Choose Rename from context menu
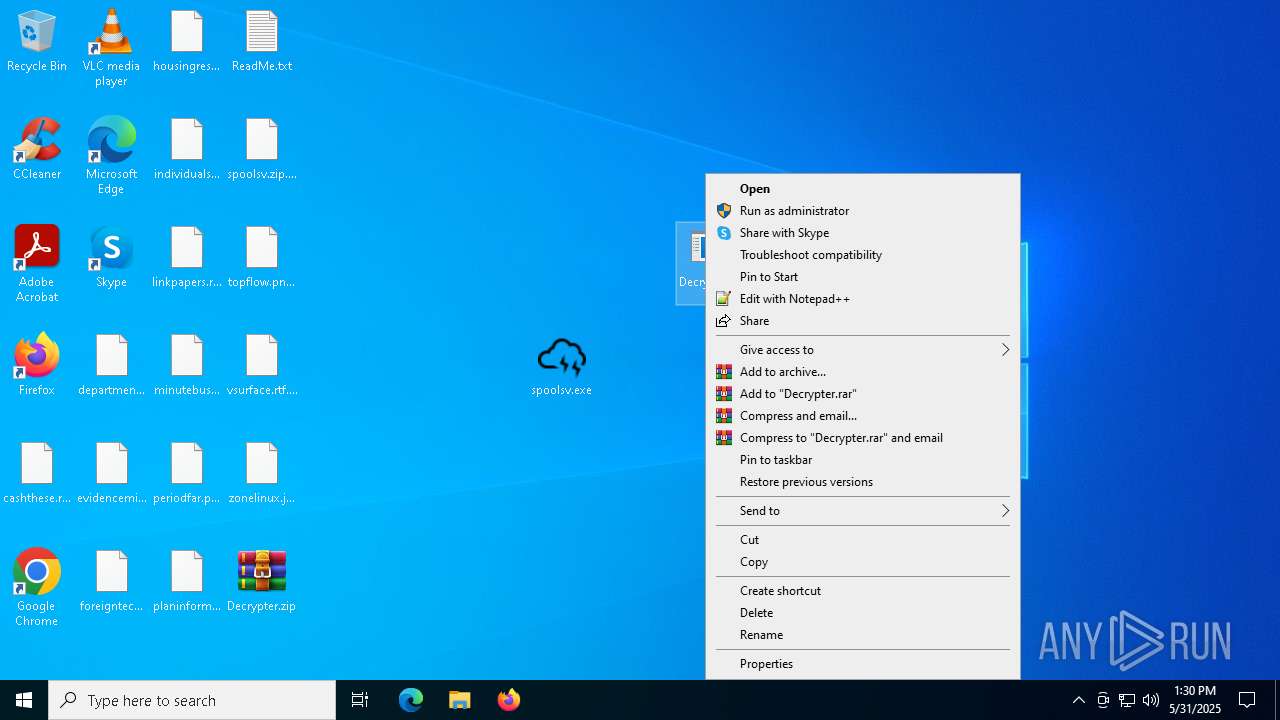 863,635
